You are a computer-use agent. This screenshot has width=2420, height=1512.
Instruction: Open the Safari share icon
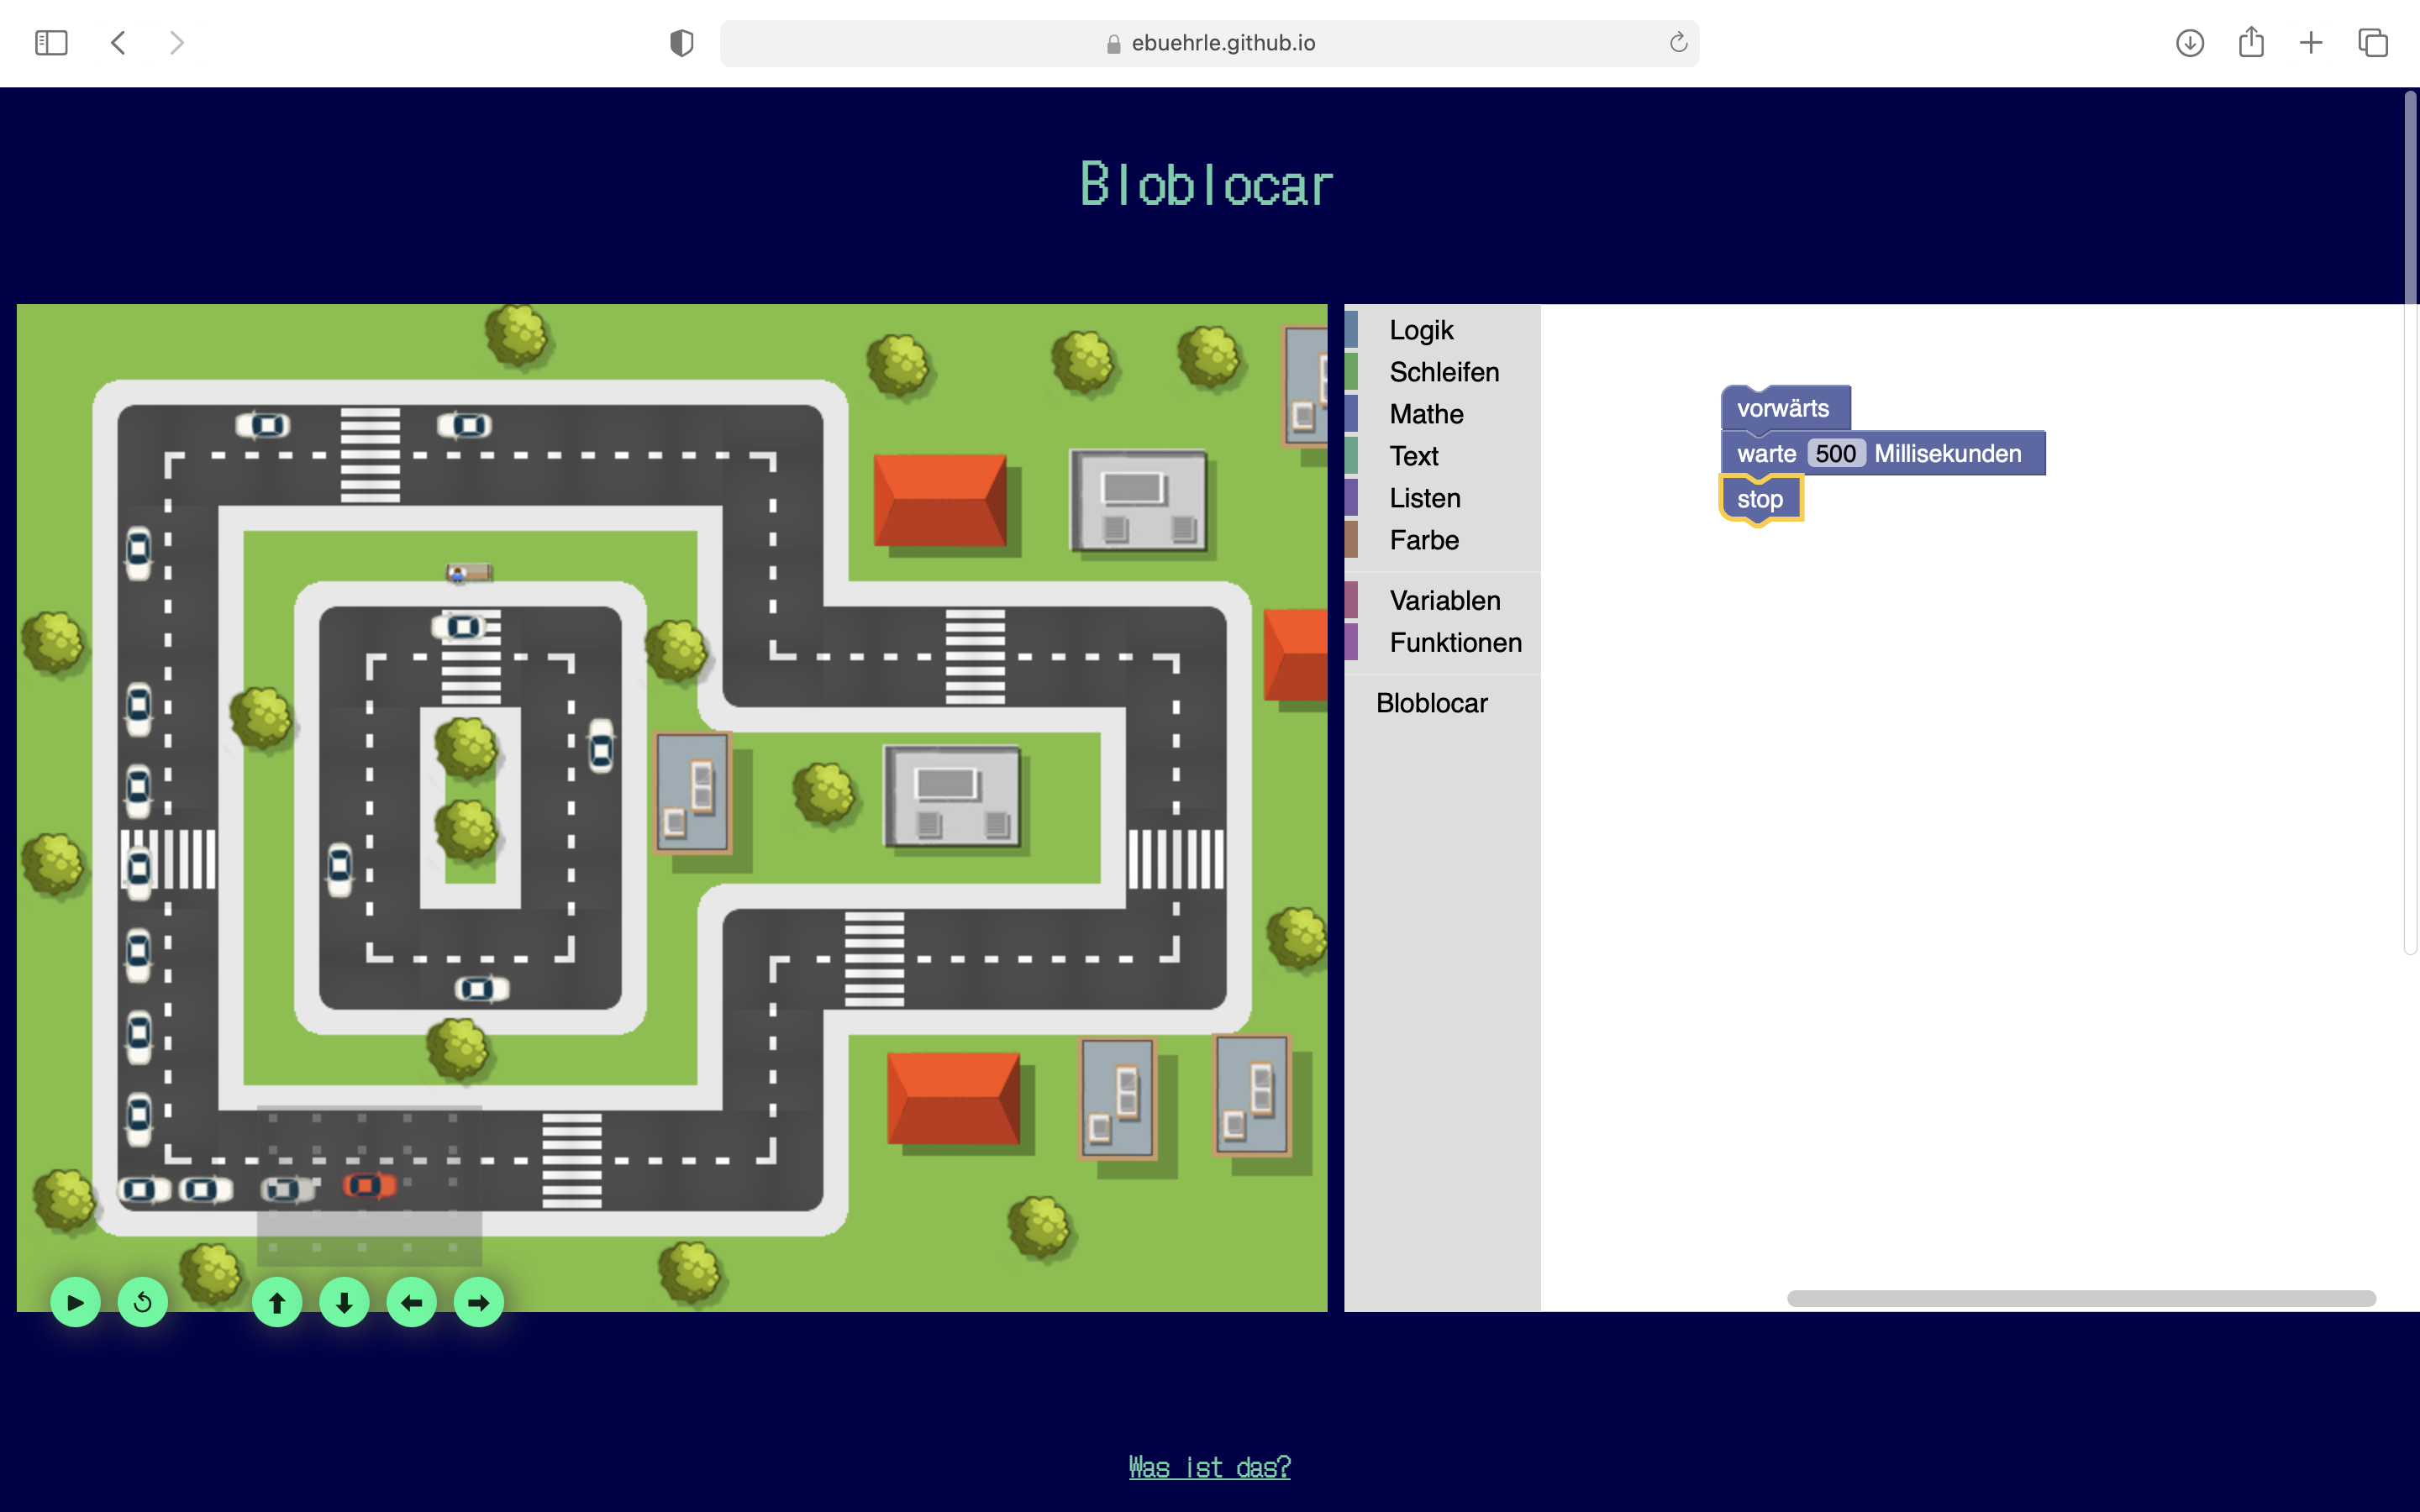coord(2250,43)
